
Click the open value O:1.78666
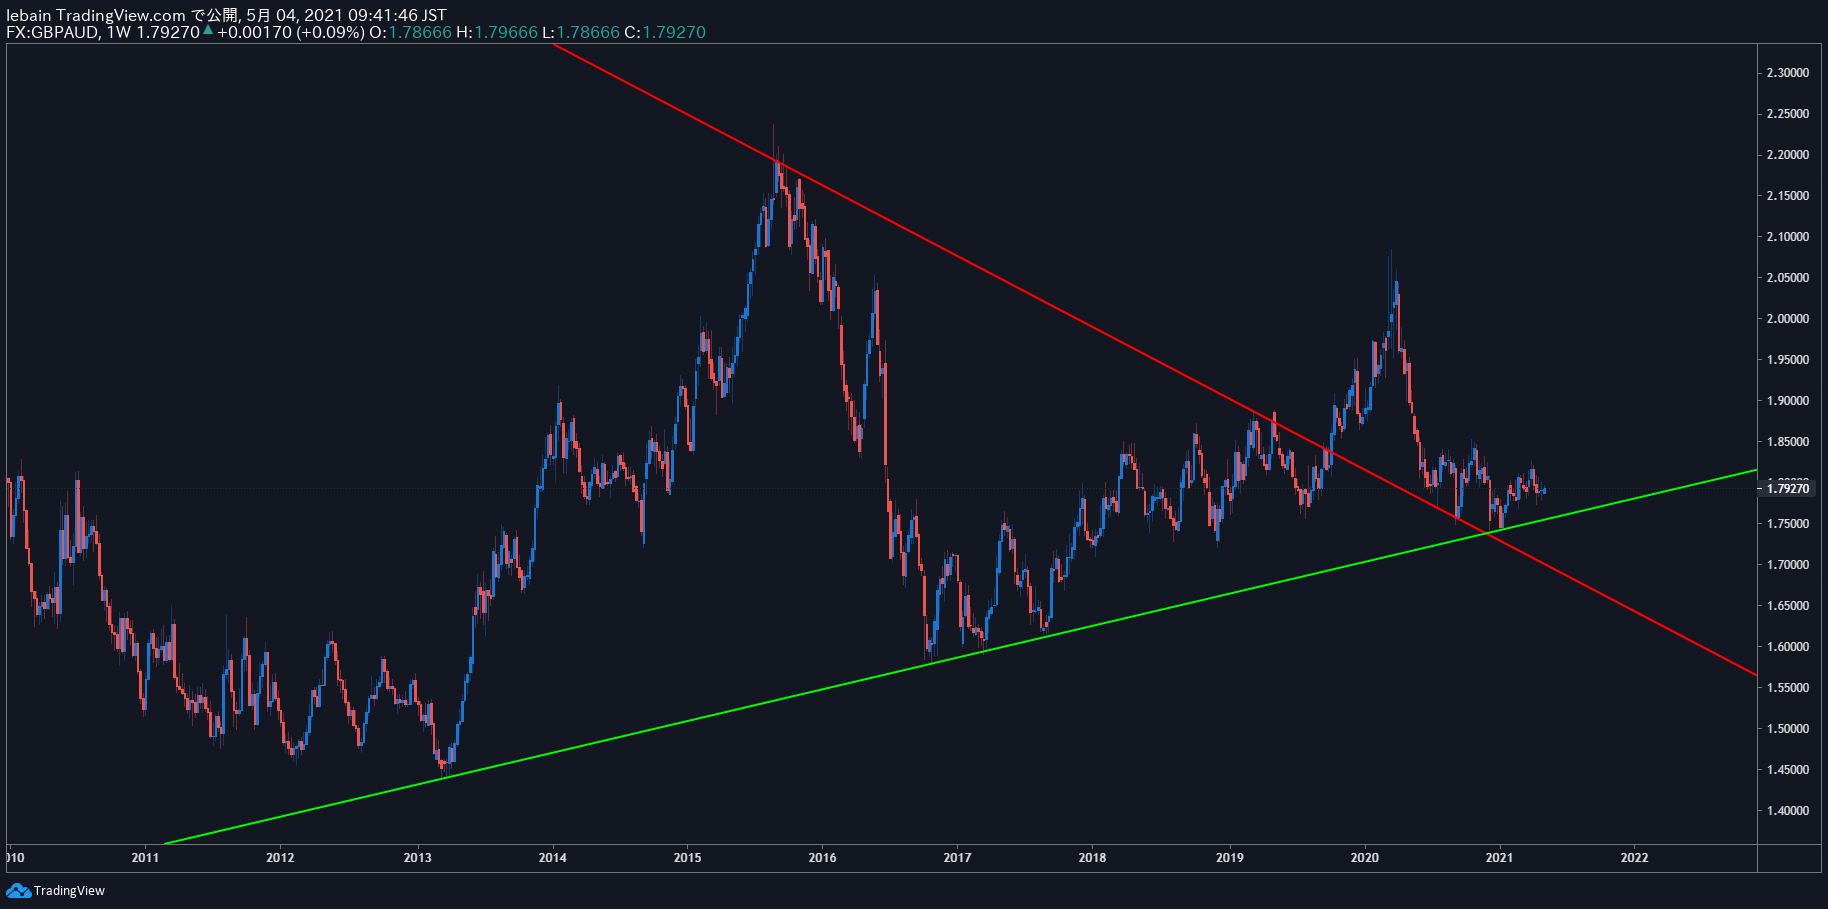coord(410,32)
